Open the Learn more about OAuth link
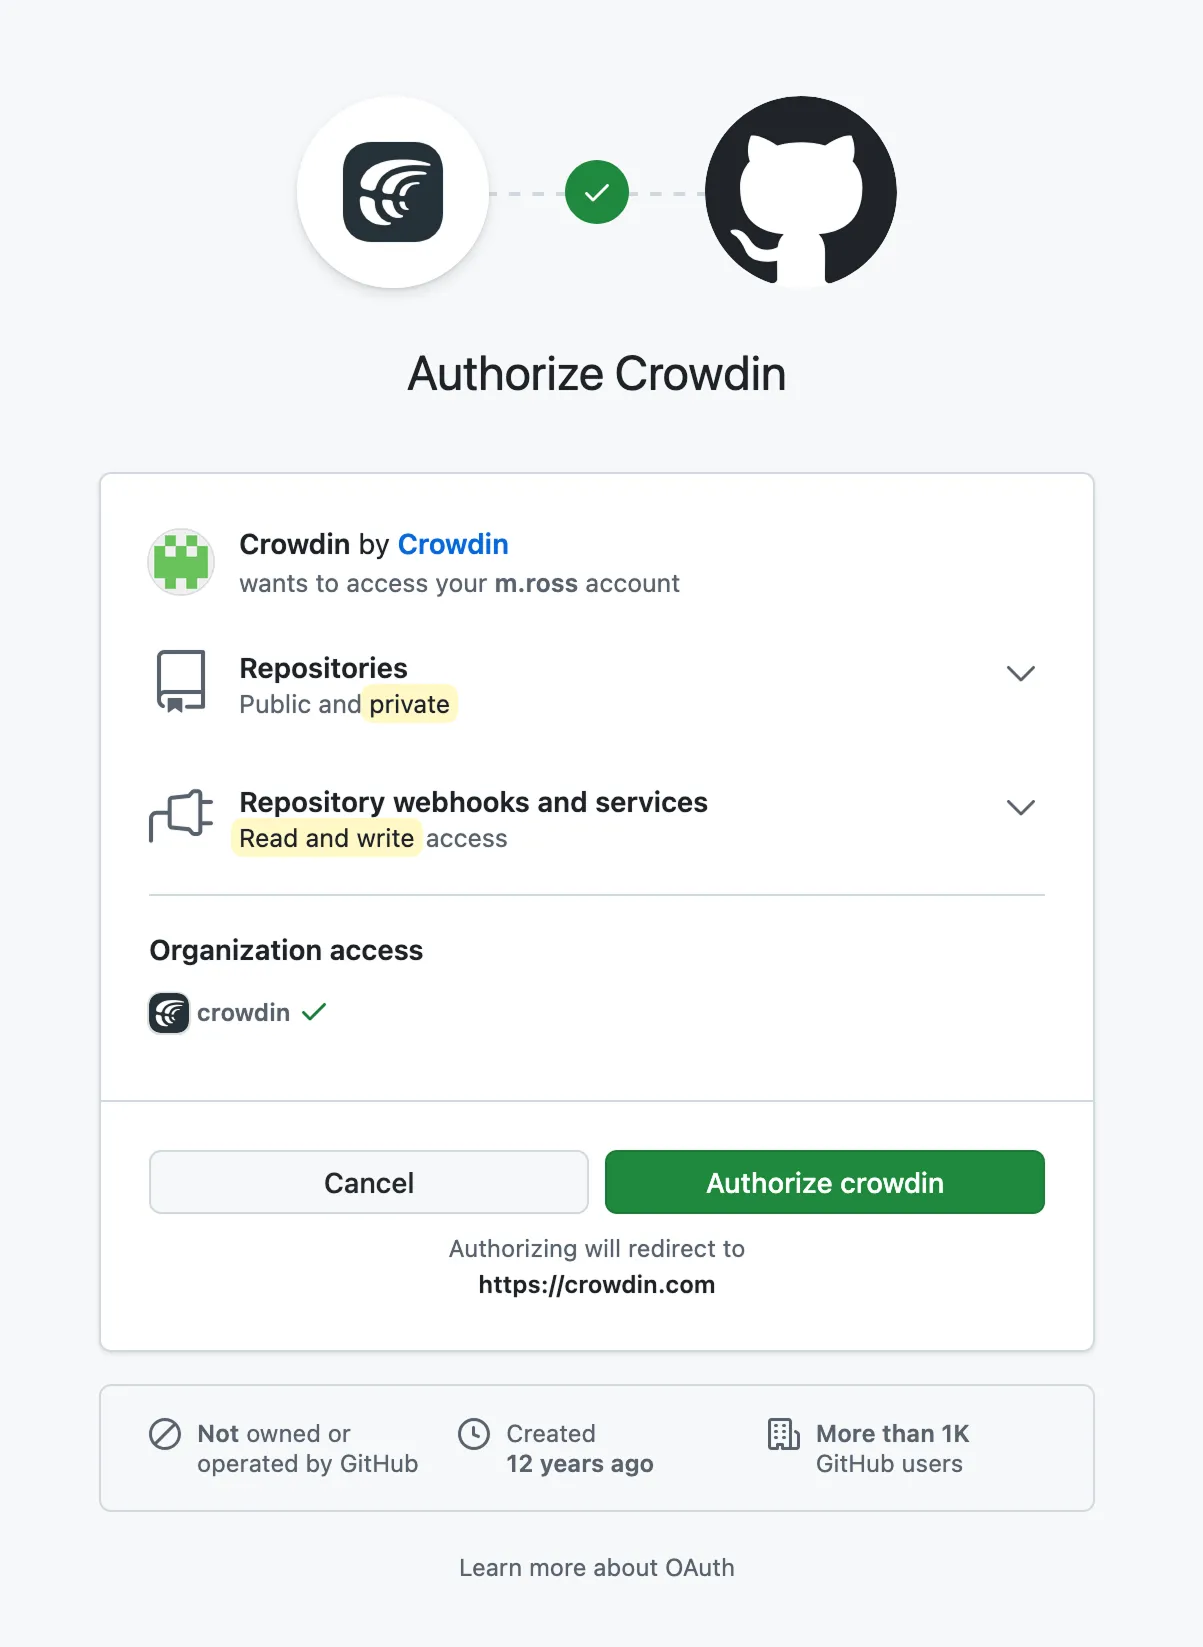 pos(597,1567)
